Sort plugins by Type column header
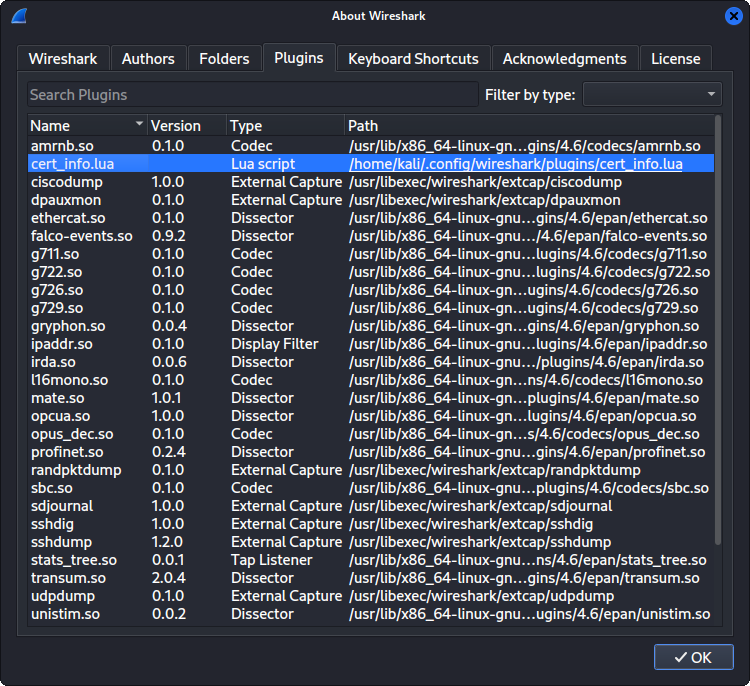This screenshot has height=686, width=750. click(246, 126)
